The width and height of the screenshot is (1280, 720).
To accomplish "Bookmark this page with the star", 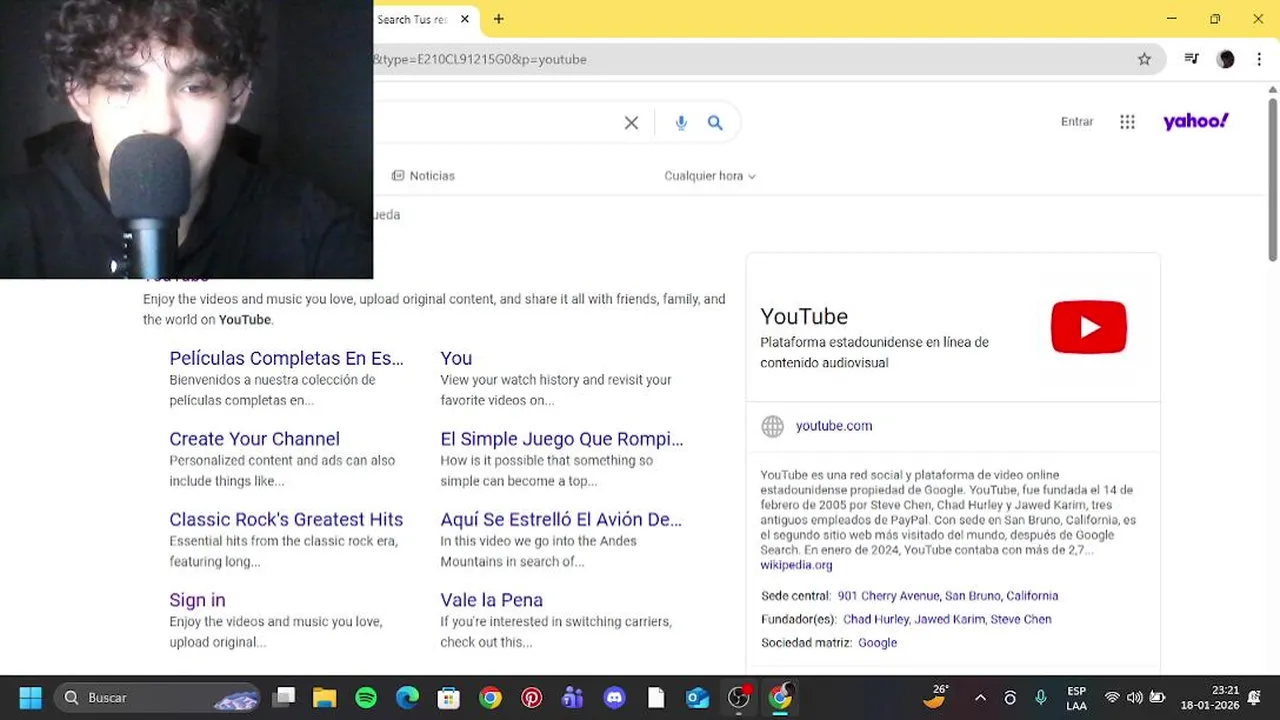I will [1144, 59].
